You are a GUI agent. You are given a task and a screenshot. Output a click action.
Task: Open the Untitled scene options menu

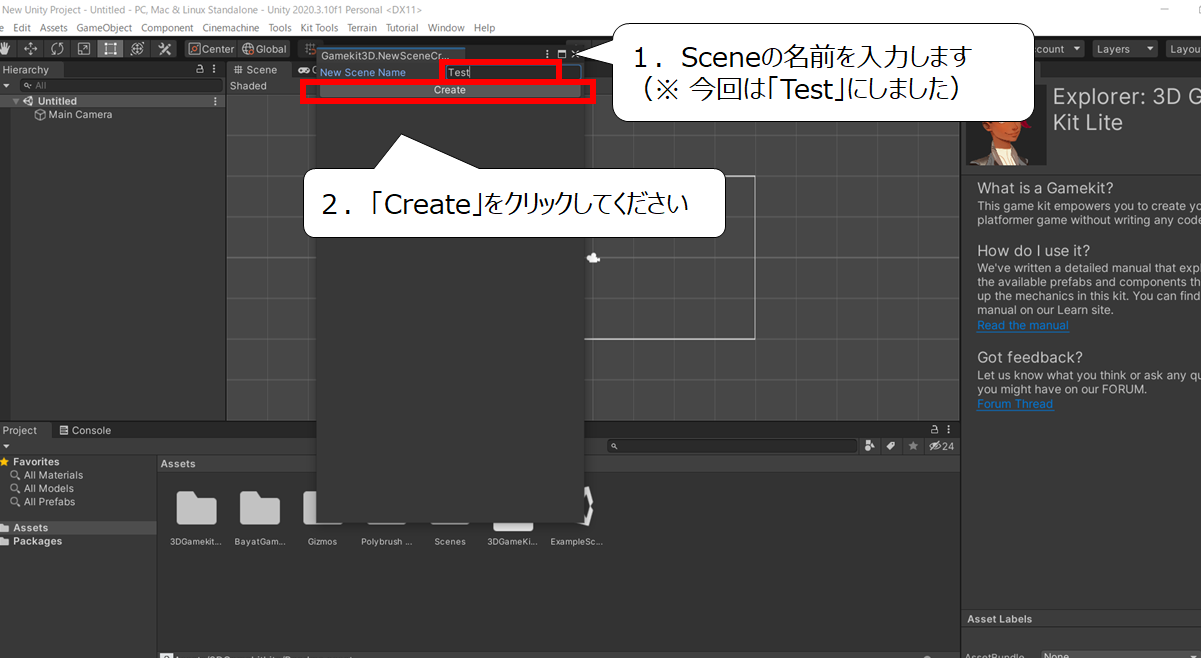pos(216,101)
